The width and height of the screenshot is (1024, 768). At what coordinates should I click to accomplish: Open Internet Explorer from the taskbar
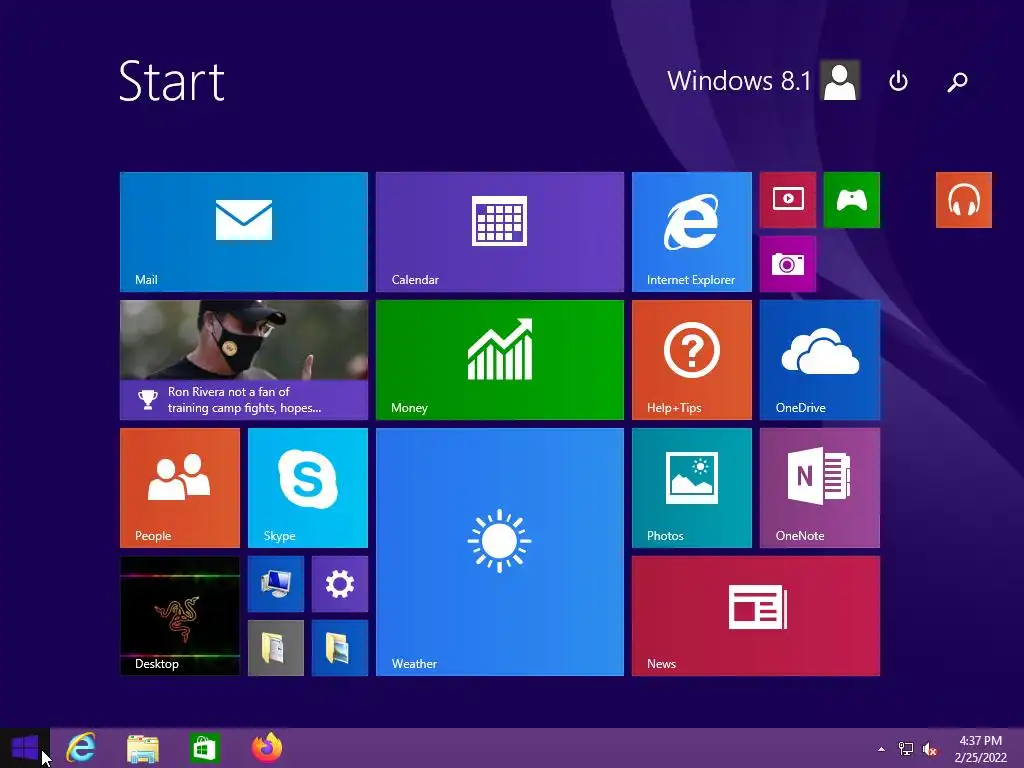(x=81, y=748)
